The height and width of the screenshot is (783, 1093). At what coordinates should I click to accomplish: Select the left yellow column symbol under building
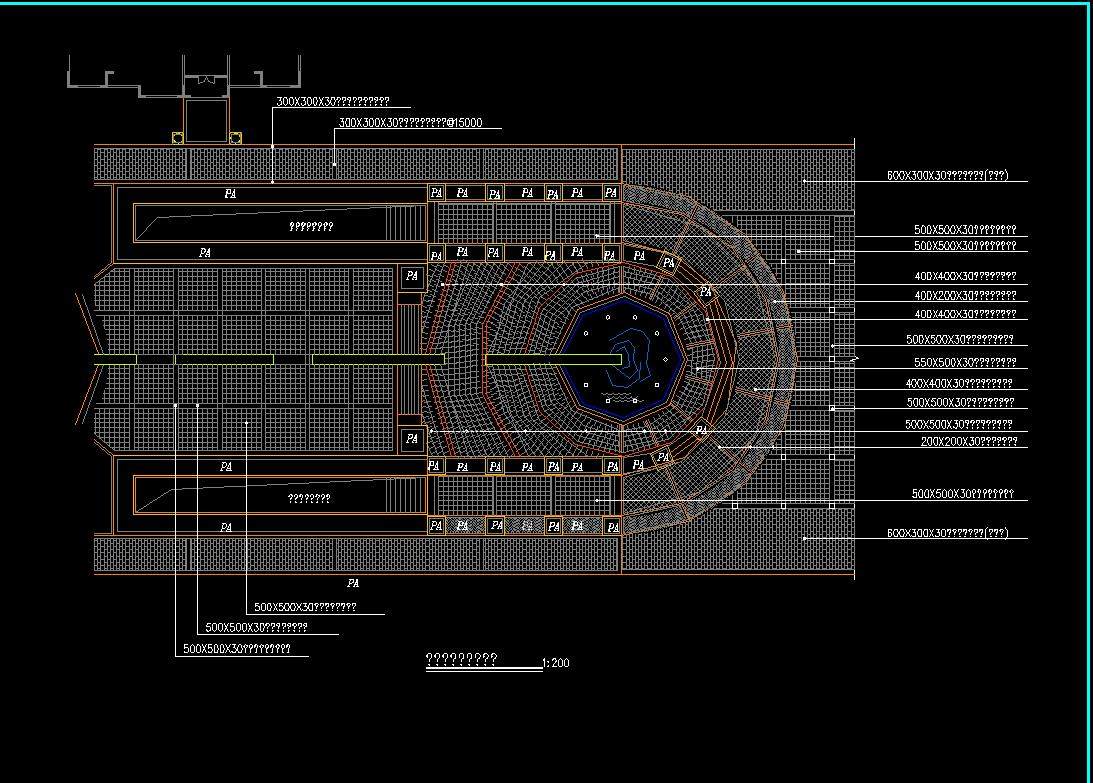coord(178,138)
